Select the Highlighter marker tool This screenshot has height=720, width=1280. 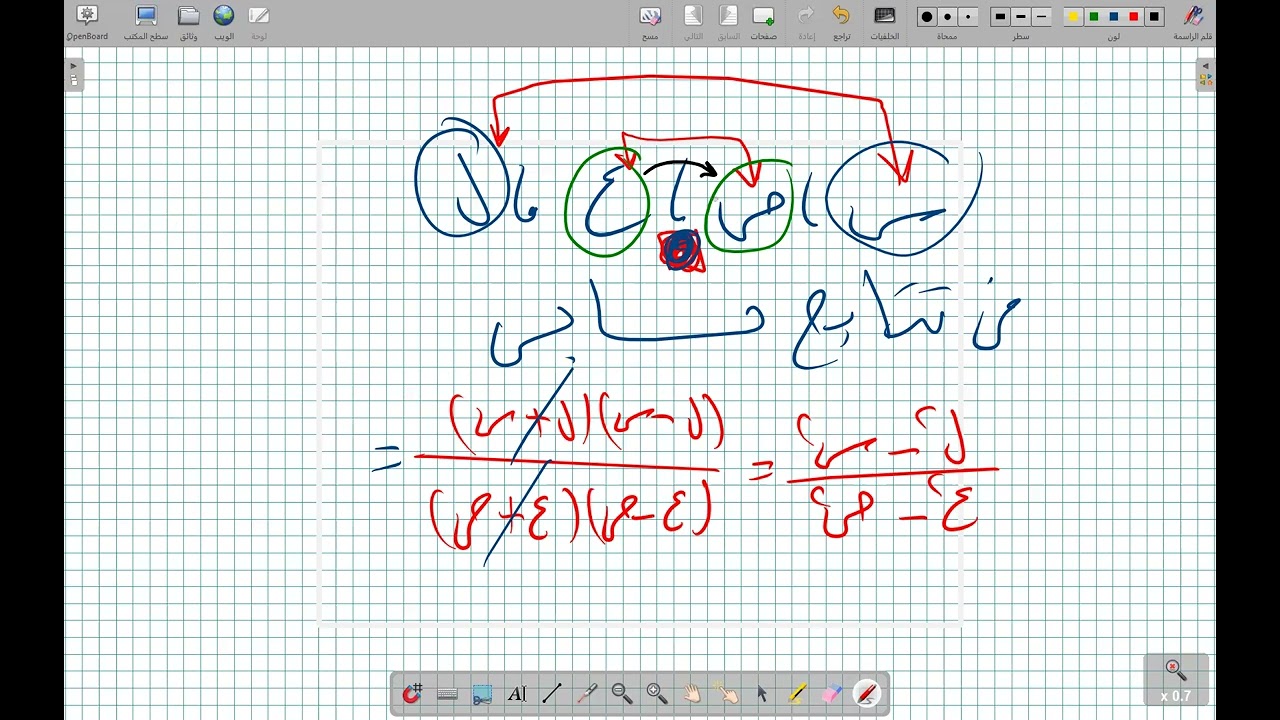tap(797, 693)
